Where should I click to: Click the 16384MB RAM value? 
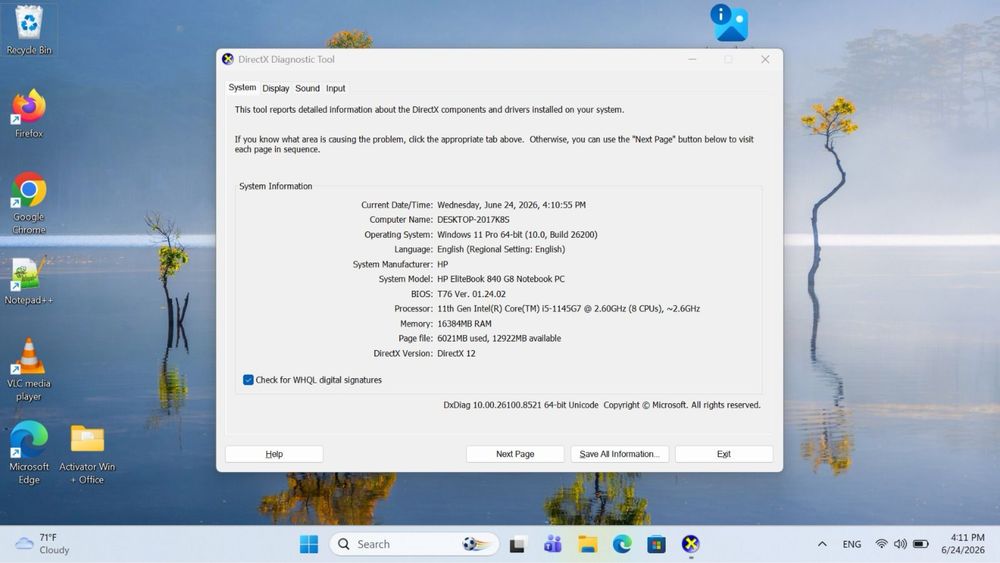tap(464, 324)
